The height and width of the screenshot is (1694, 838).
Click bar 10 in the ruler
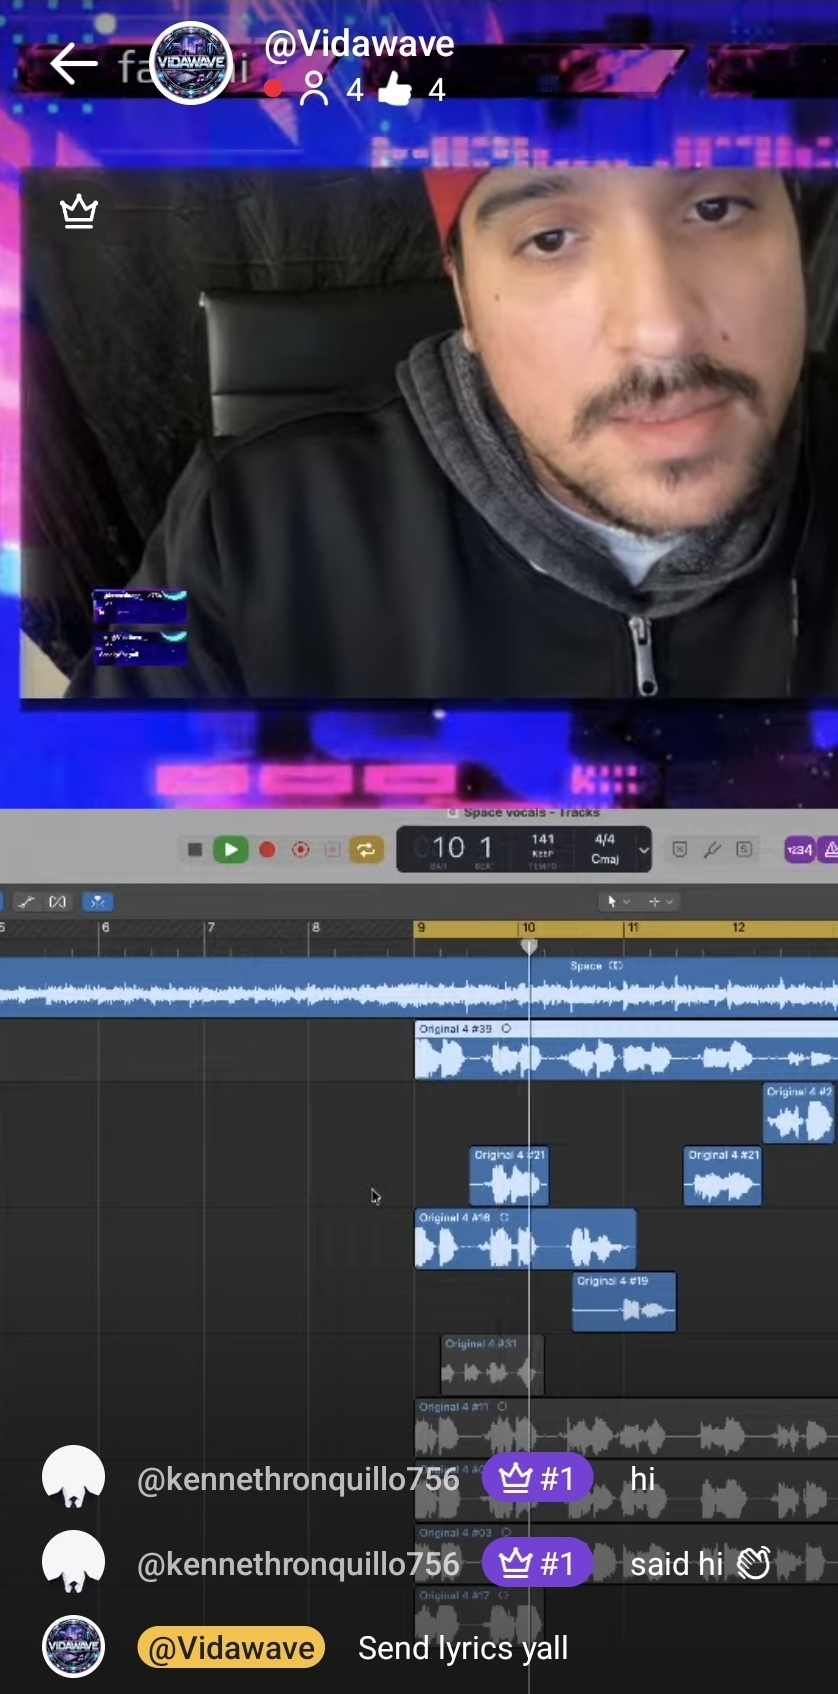pyautogui.click(x=529, y=928)
